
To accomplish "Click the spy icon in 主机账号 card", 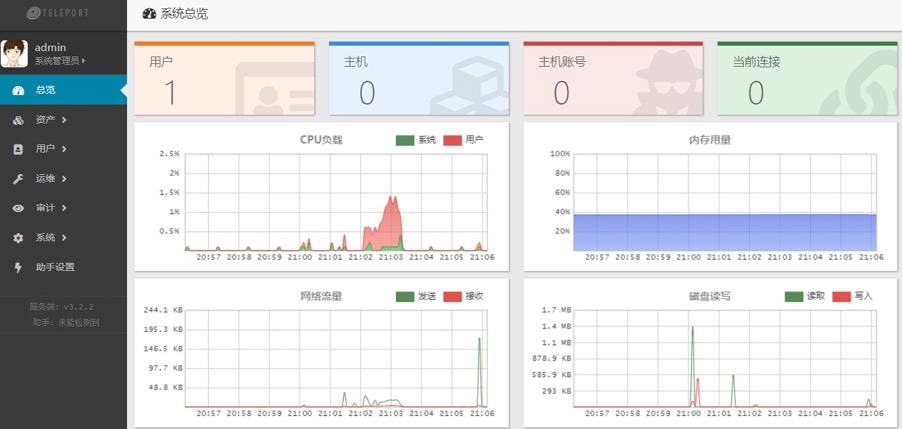I will (668, 82).
